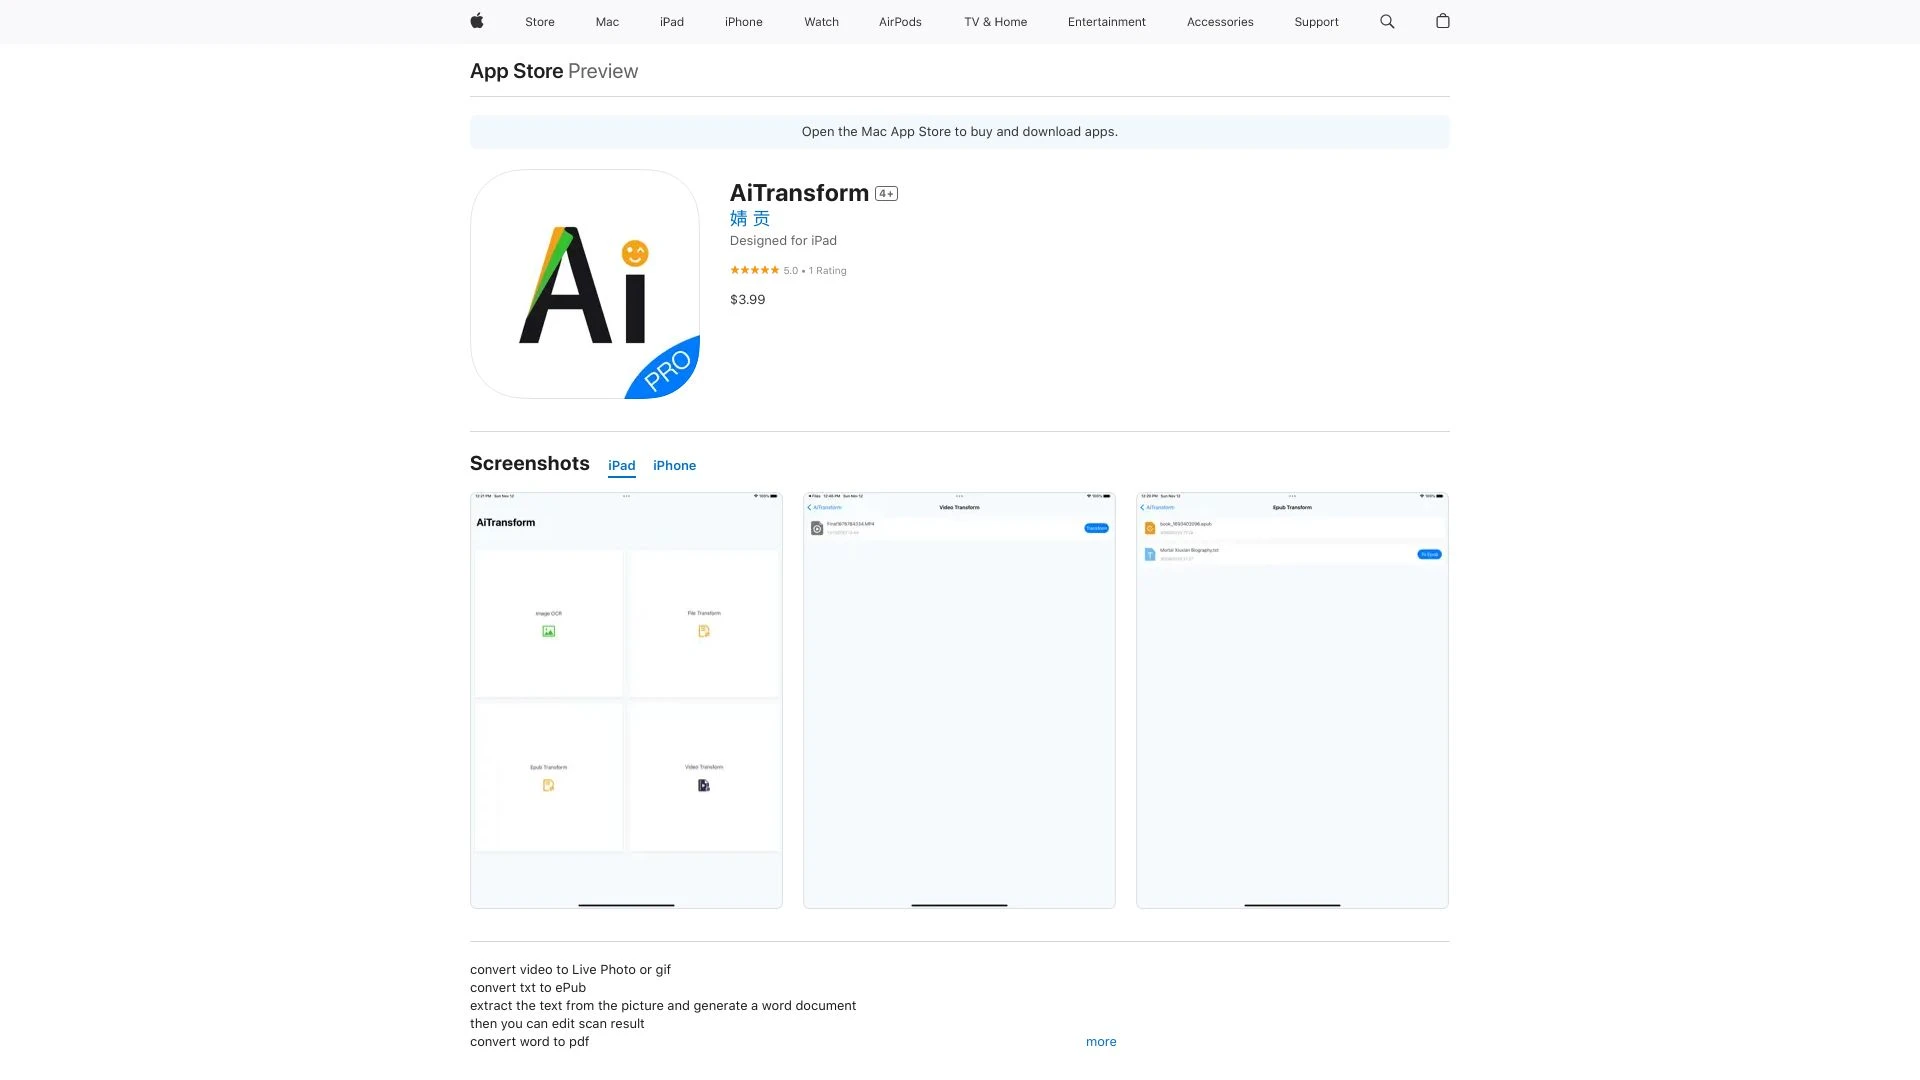This screenshot has height=1080, width=1920.
Task: Open the shopping bag icon
Action: (1443, 21)
